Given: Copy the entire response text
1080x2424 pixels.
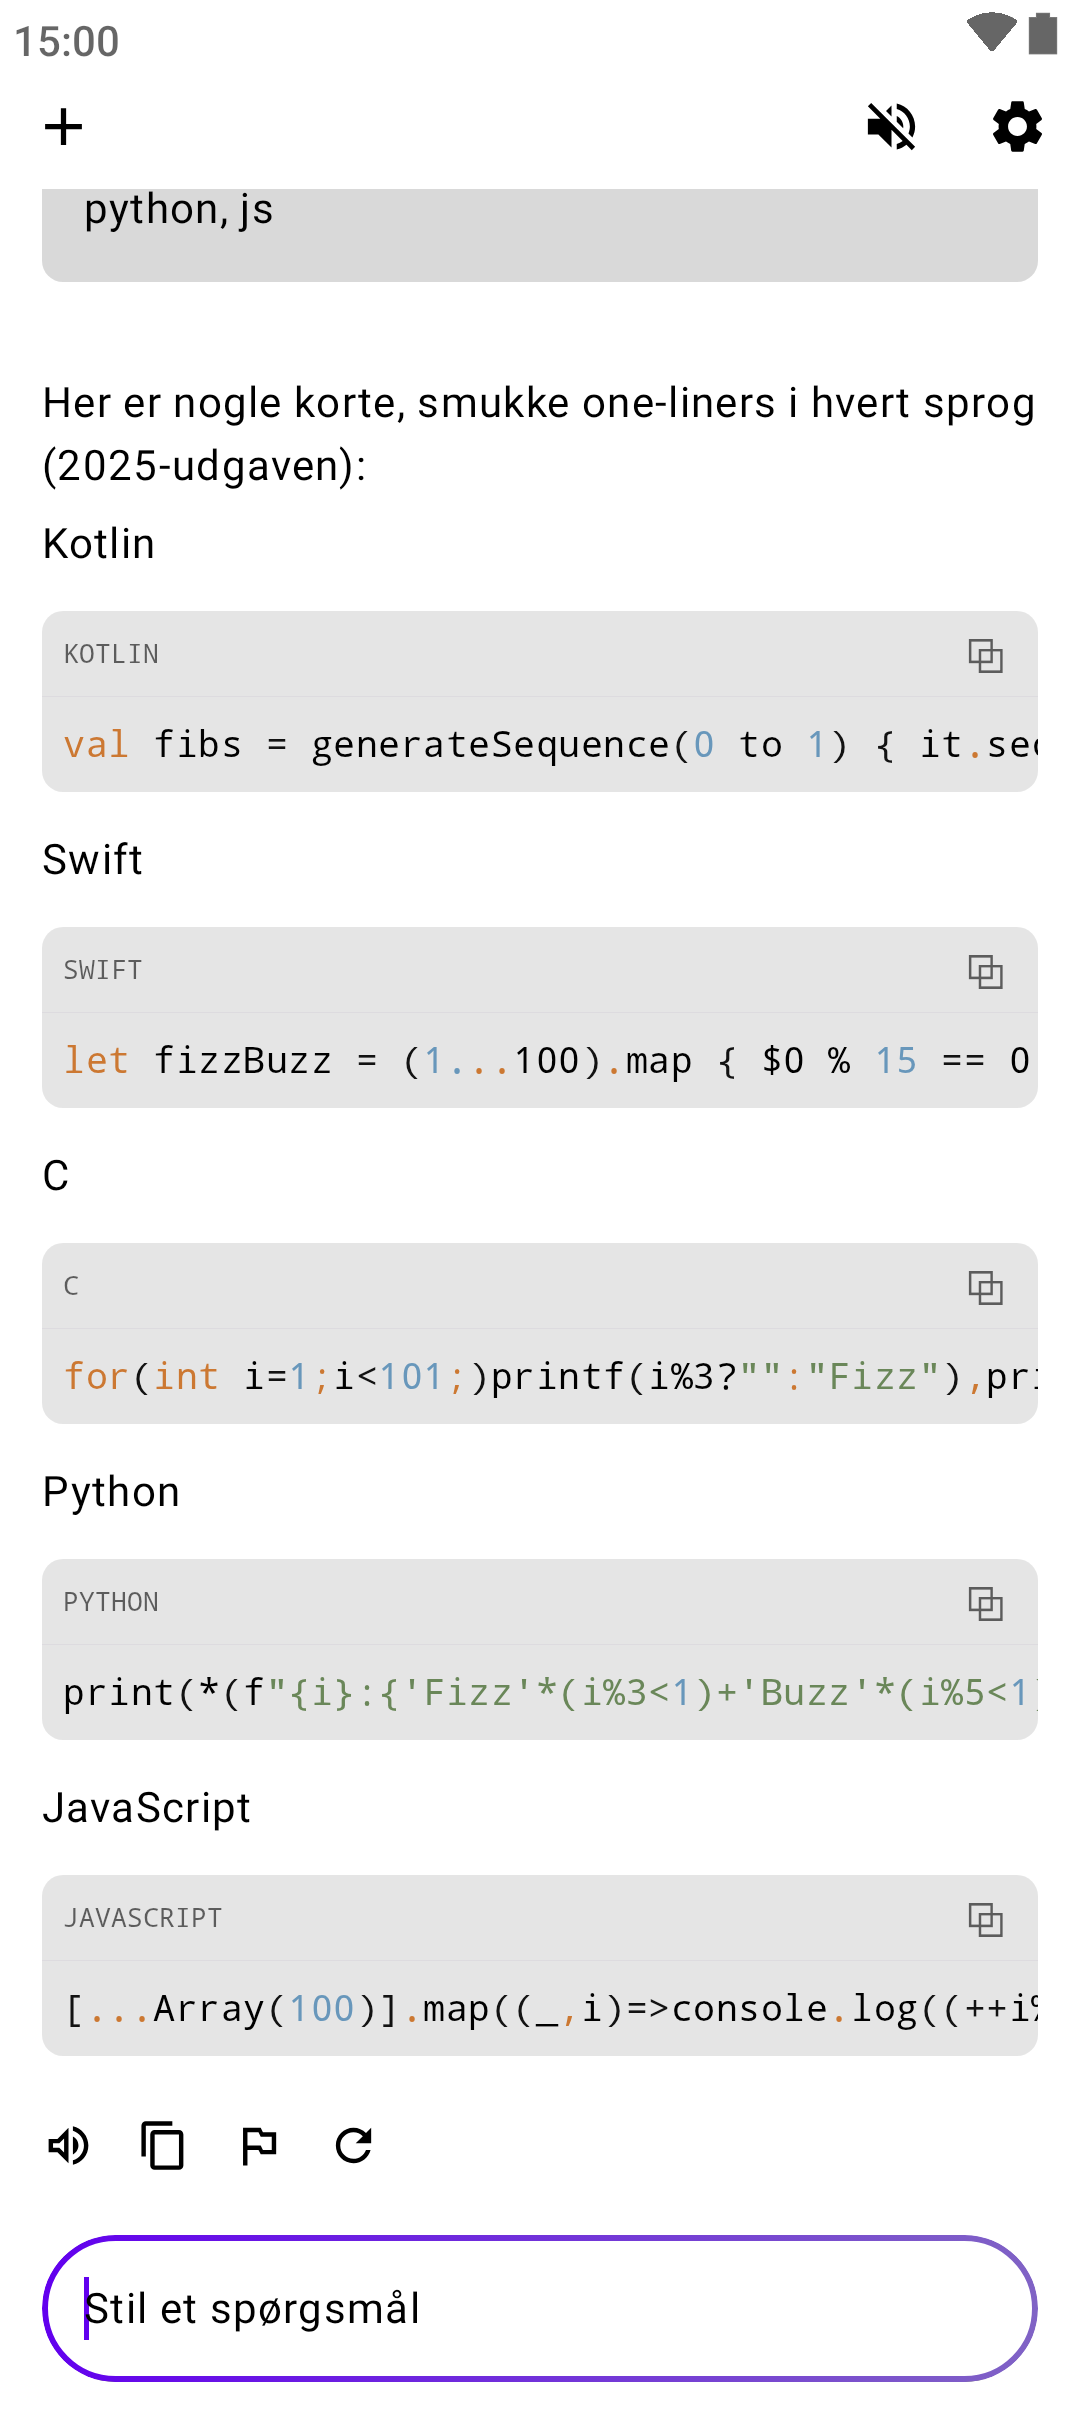Looking at the screenshot, I should 163,2145.
